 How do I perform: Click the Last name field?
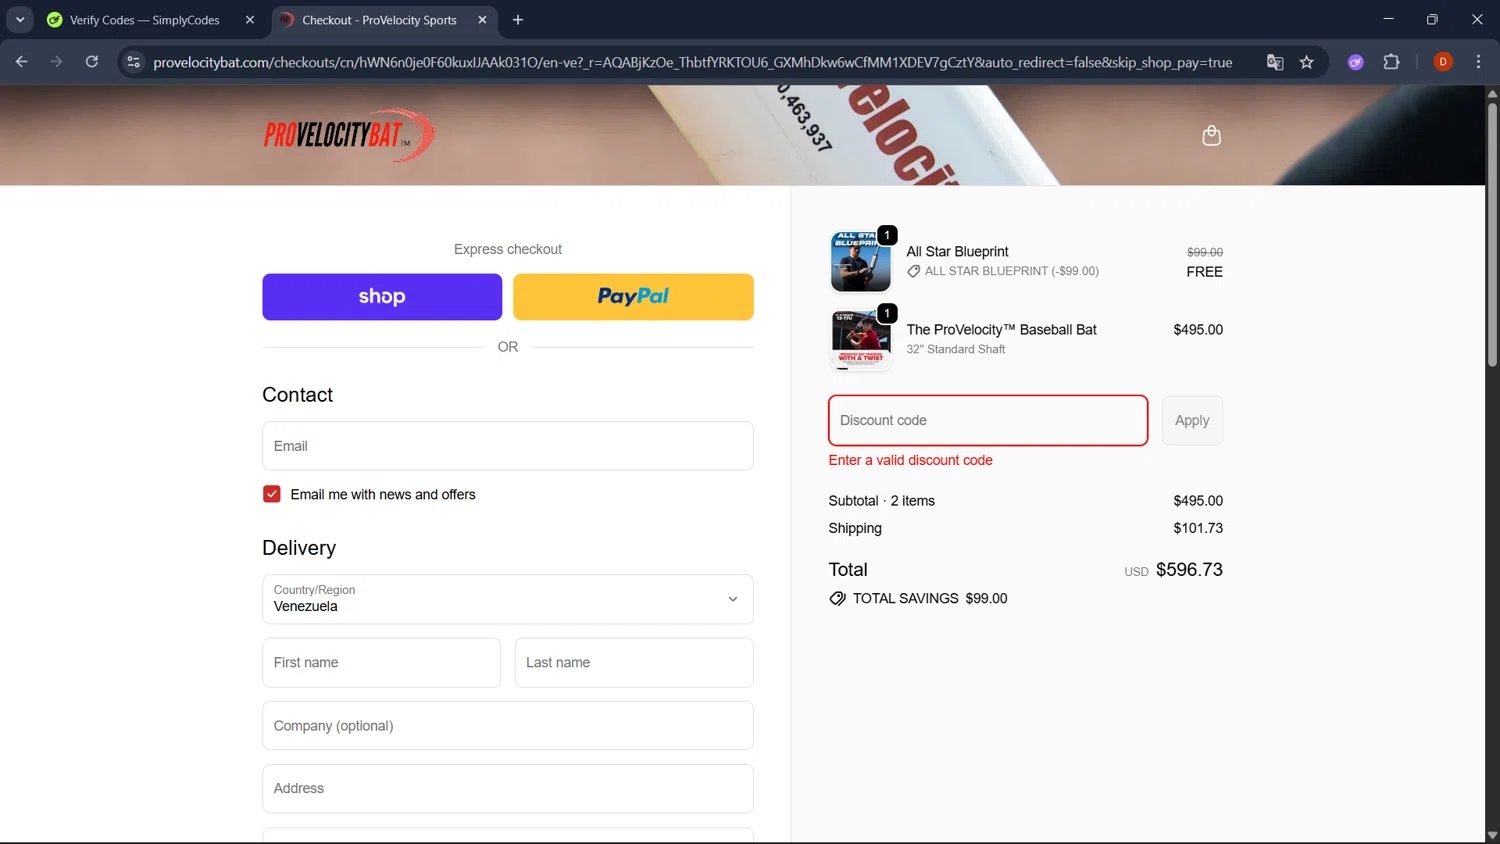tap(634, 663)
